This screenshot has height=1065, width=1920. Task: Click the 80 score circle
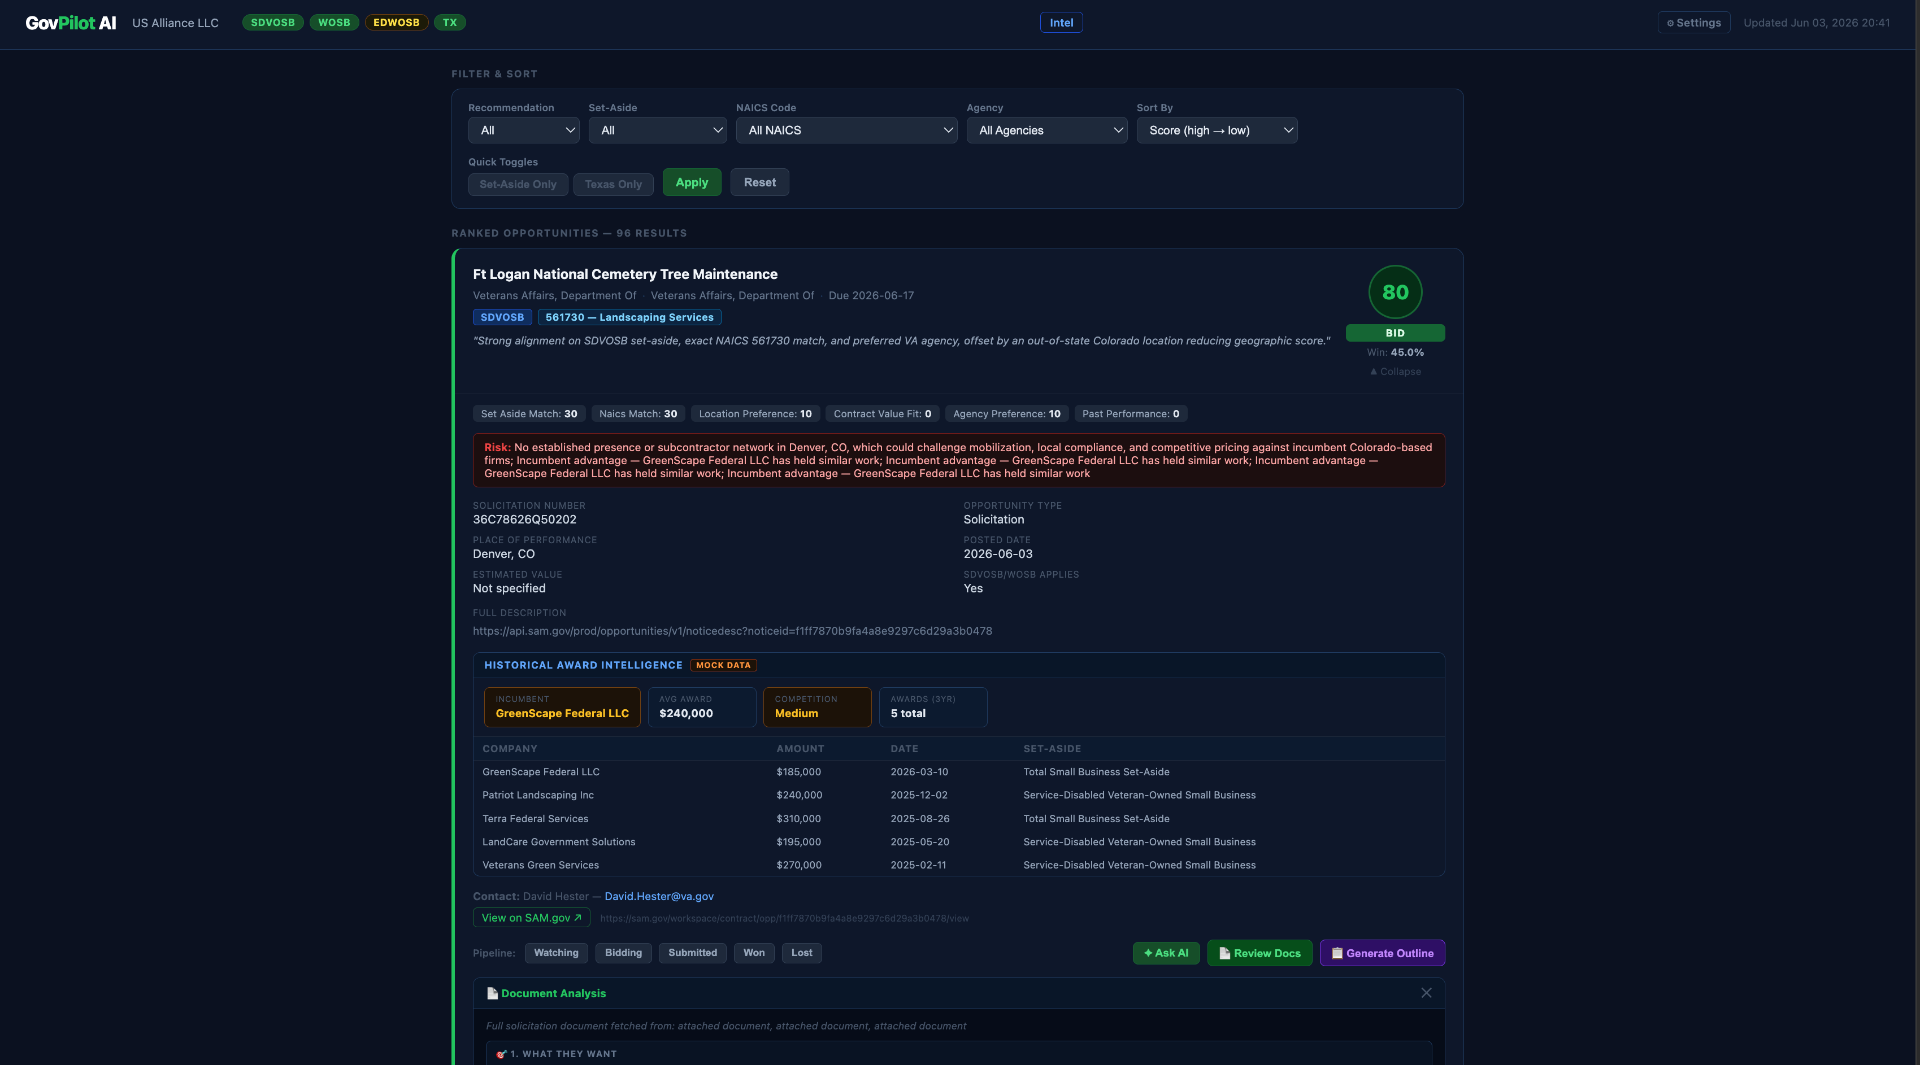pyautogui.click(x=1395, y=292)
